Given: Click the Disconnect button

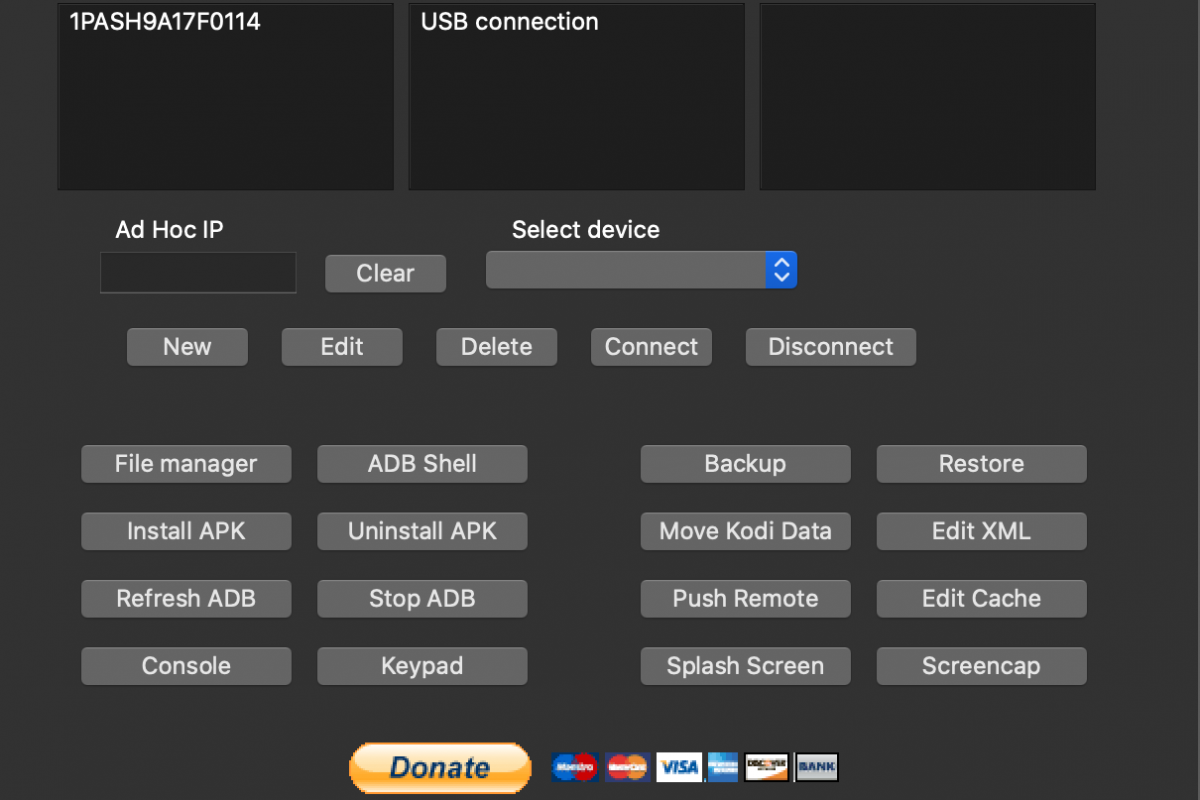Looking at the screenshot, I should click(x=831, y=347).
